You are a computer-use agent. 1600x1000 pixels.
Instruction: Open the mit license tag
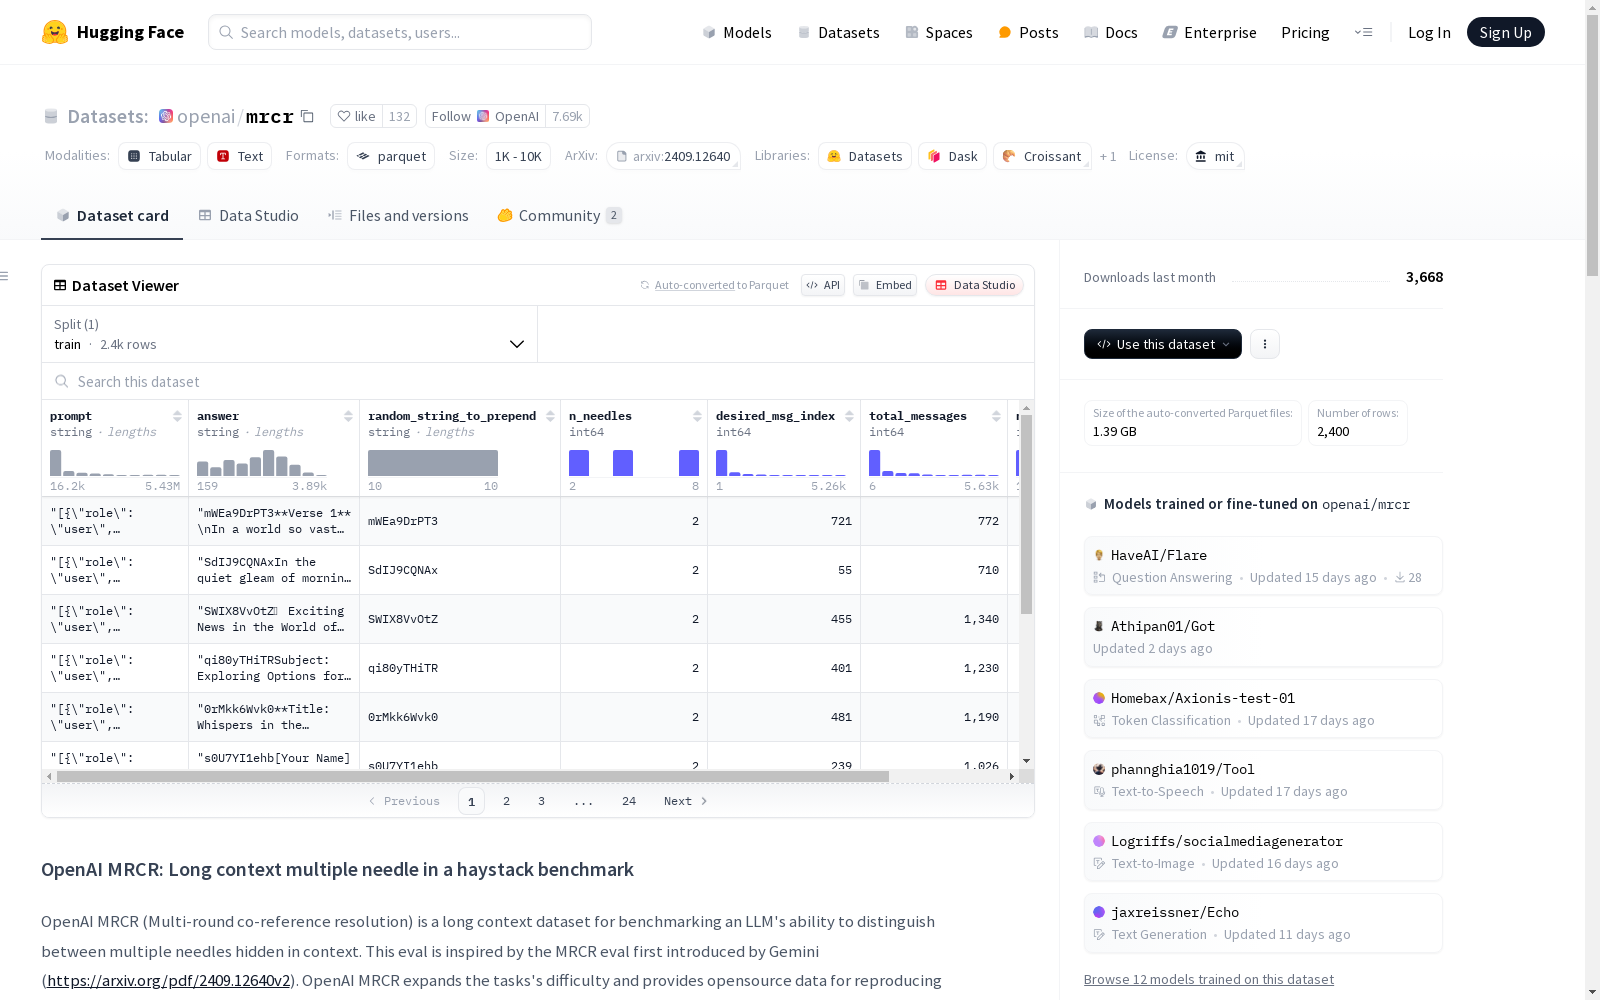(x=1215, y=156)
